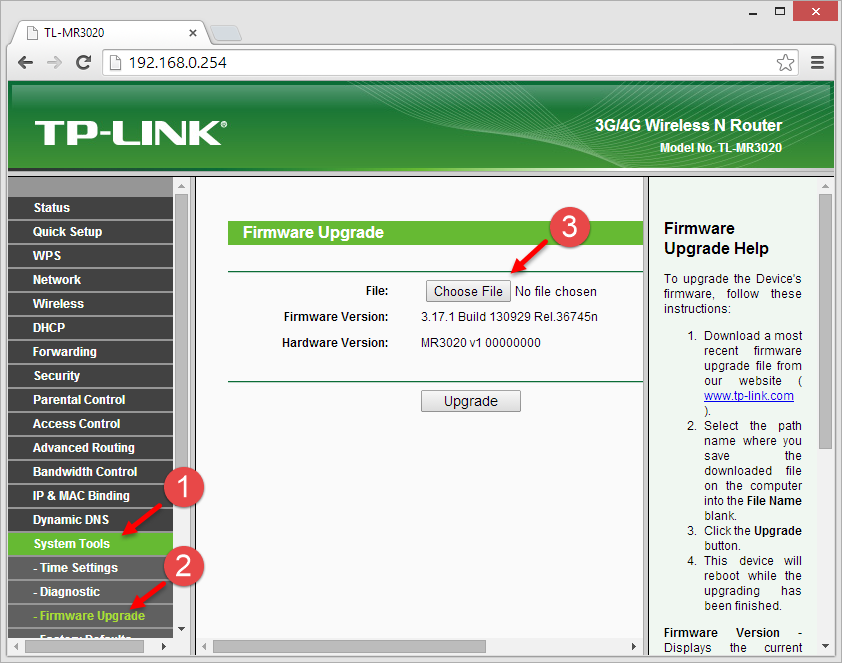Screen dimensions: 842x663
Task: Reload the router page
Action: 83,63
